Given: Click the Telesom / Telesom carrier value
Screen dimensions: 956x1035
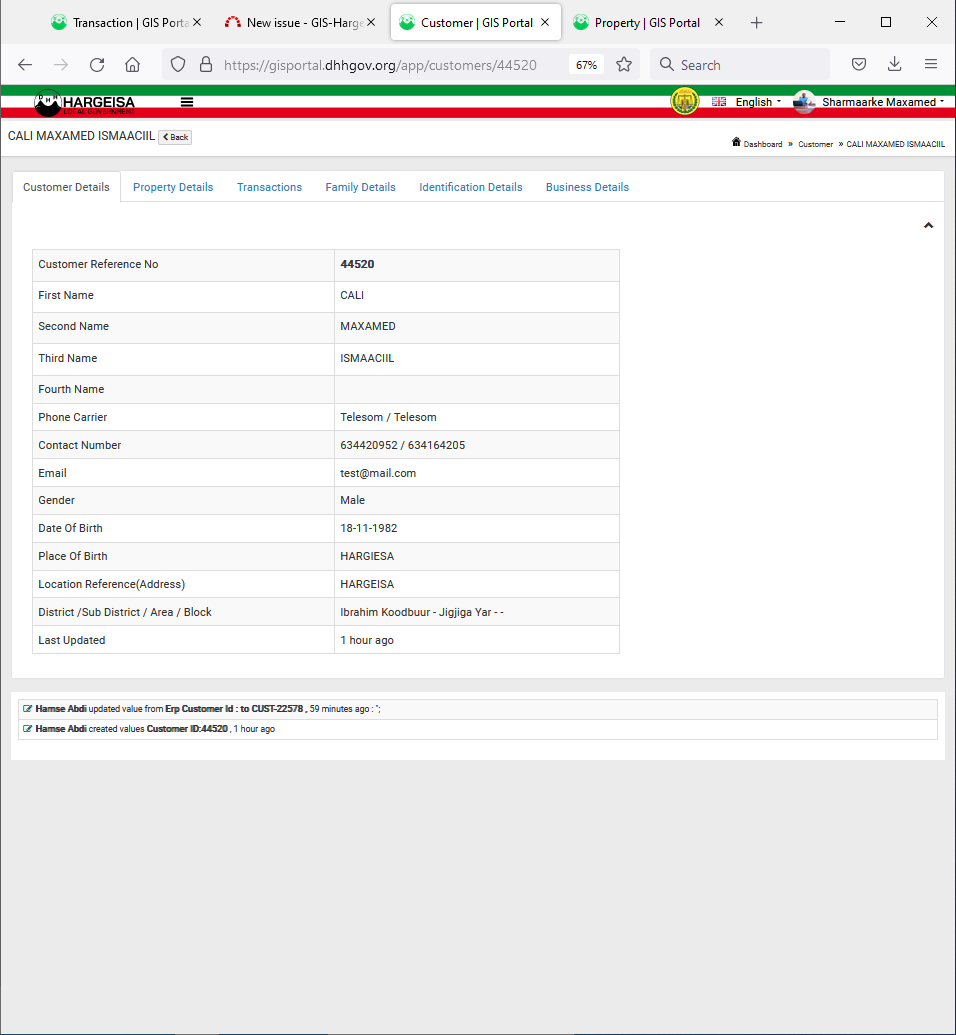Looking at the screenshot, I should (x=388, y=417).
